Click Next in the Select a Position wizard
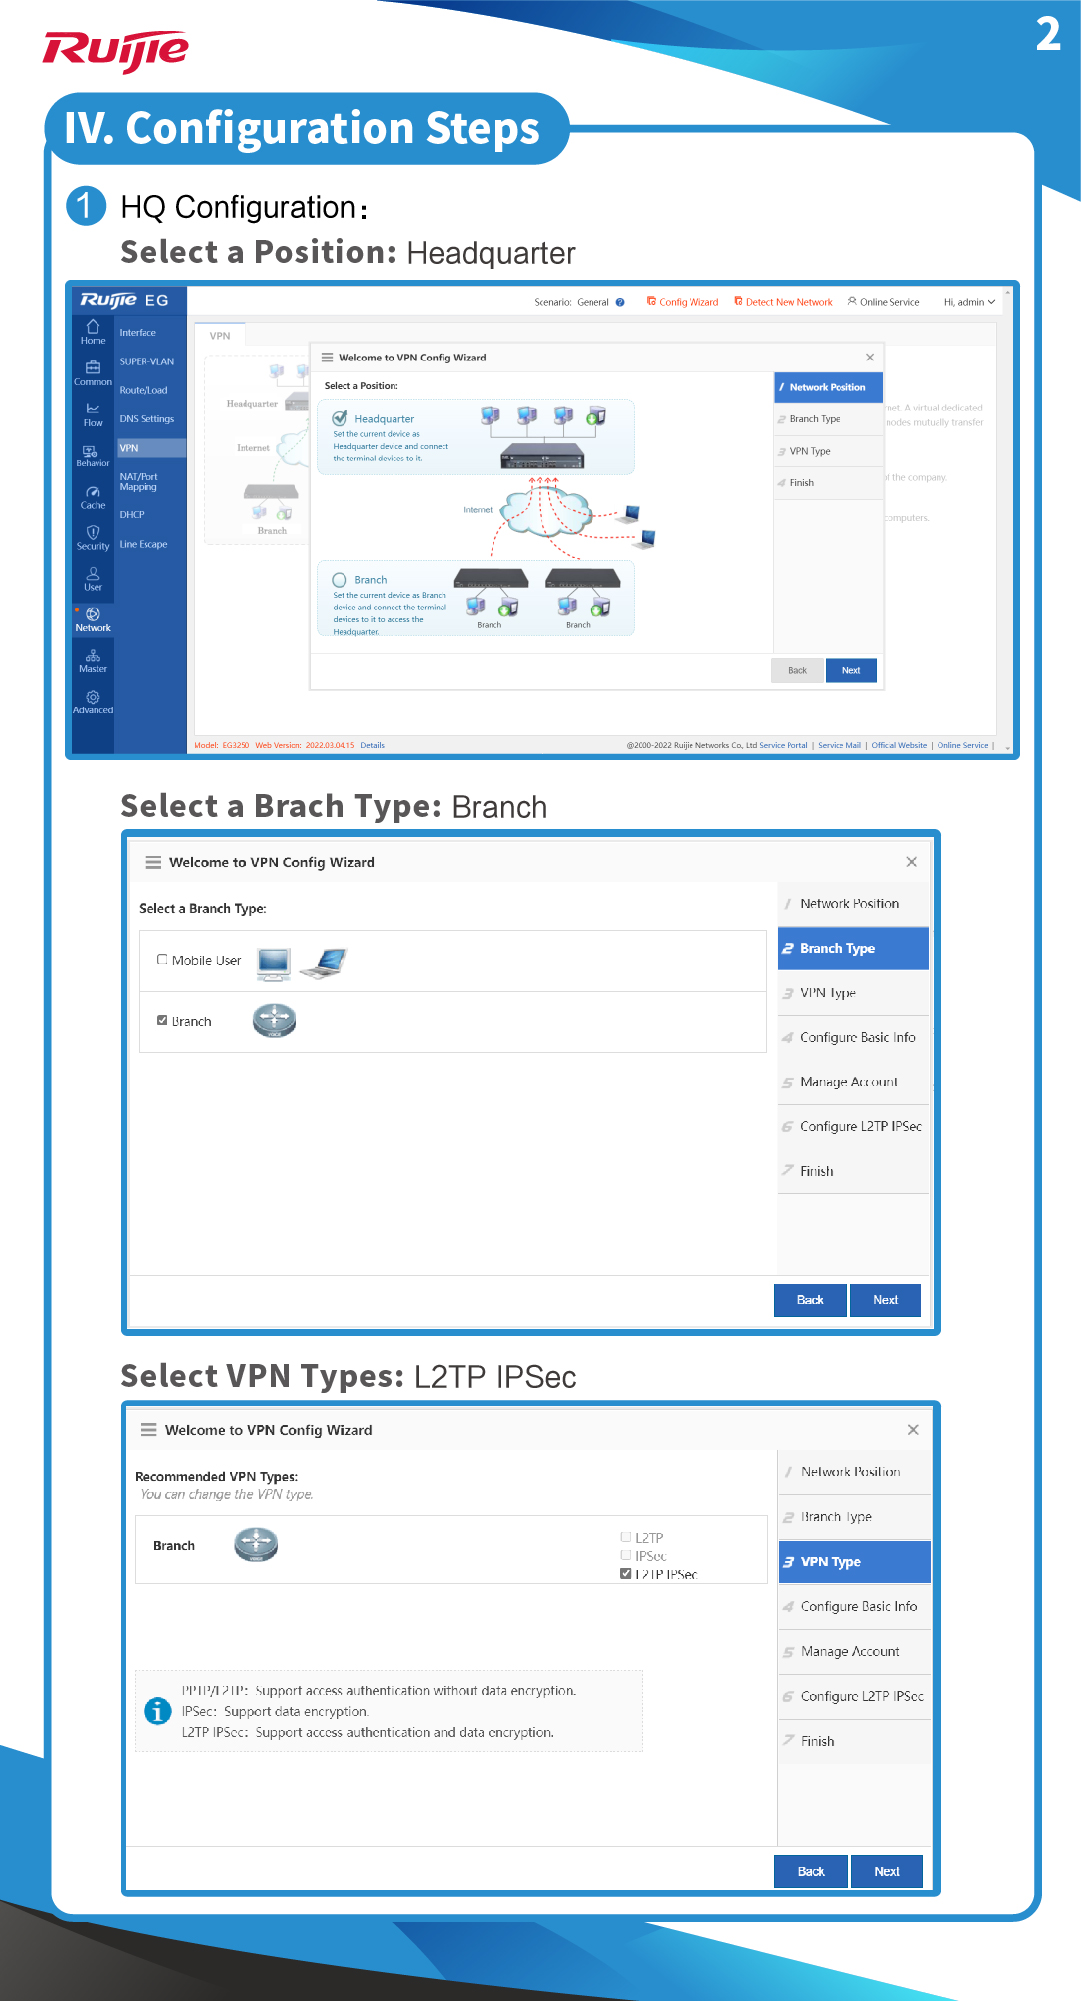 click(851, 670)
